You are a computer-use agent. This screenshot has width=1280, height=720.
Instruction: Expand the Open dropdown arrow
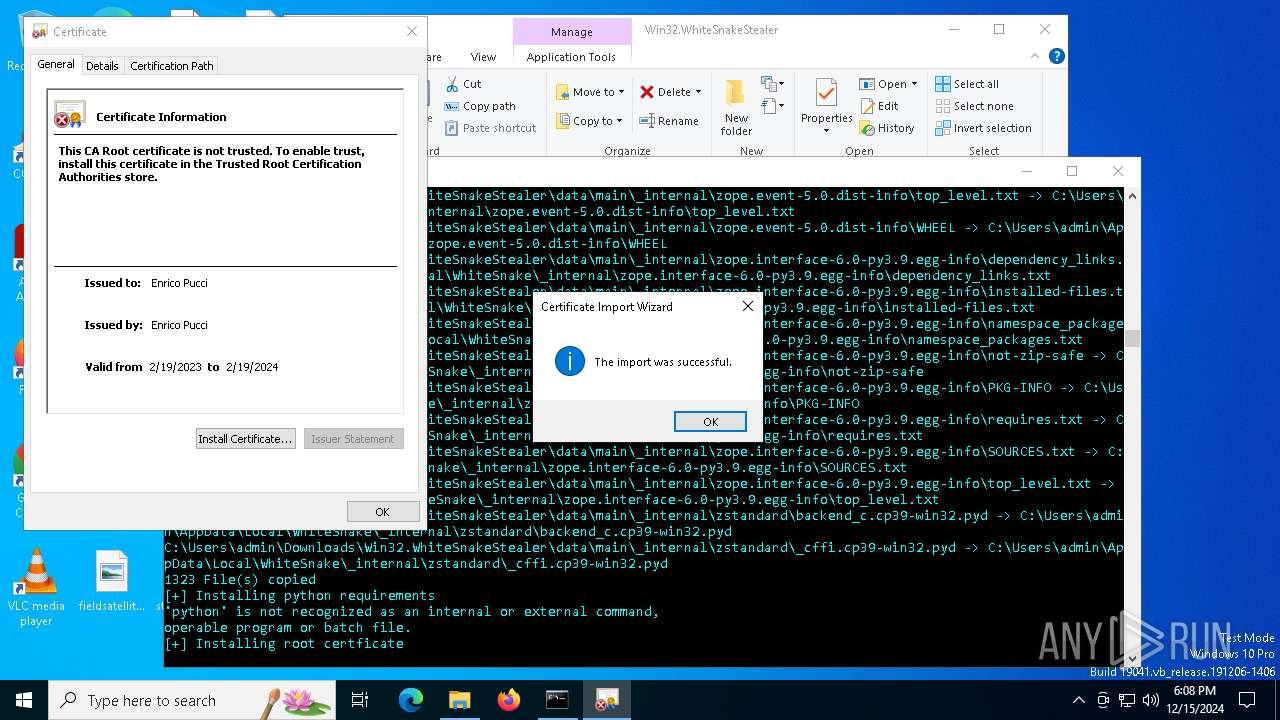(x=914, y=84)
